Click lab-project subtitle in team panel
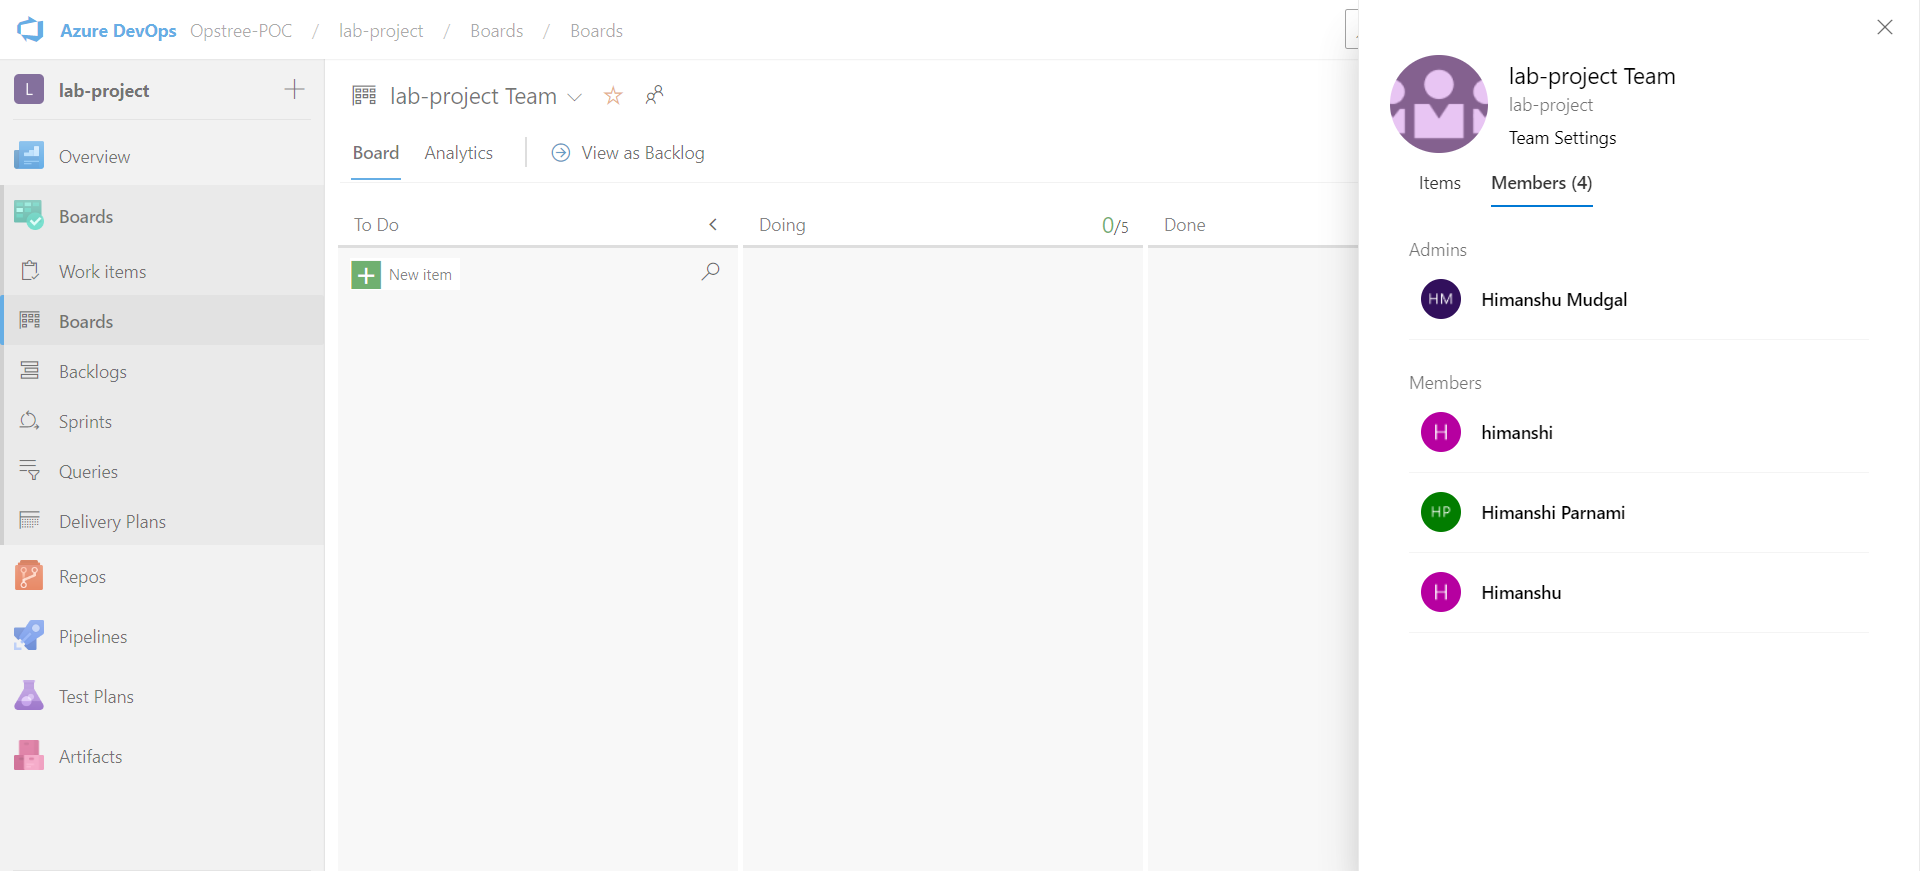 (x=1551, y=105)
